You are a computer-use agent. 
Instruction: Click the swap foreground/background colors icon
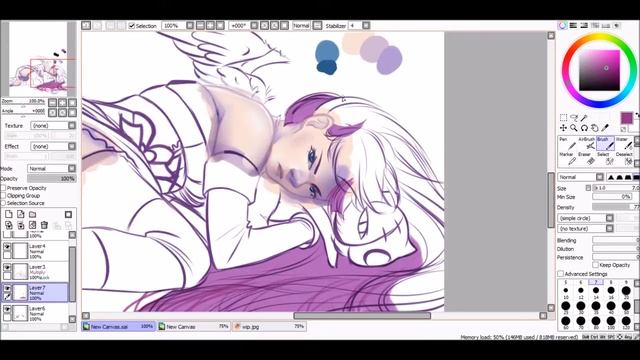click(637, 116)
